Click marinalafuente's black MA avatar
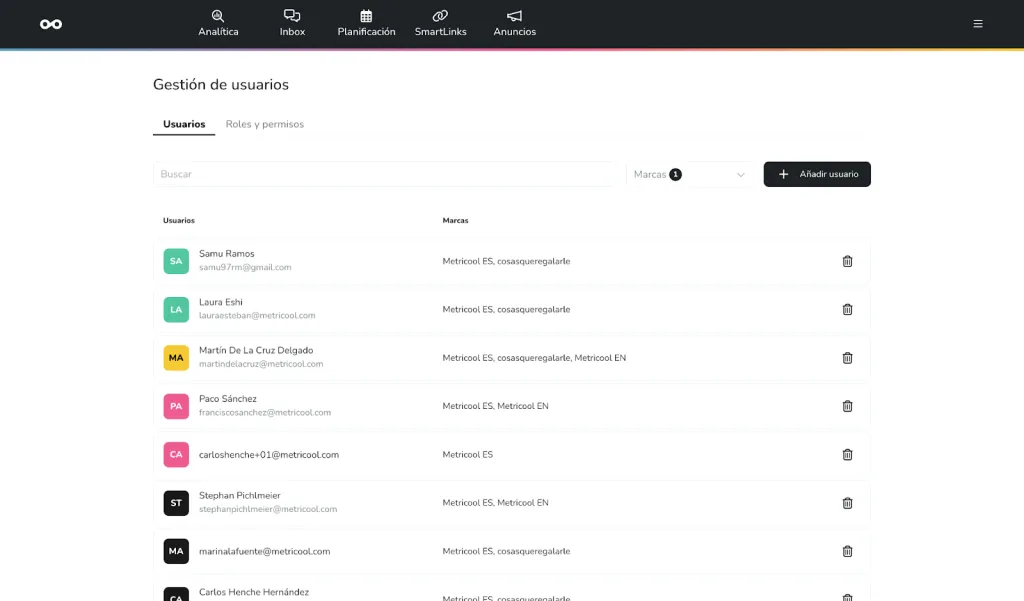The width and height of the screenshot is (1024, 601). 176,551
